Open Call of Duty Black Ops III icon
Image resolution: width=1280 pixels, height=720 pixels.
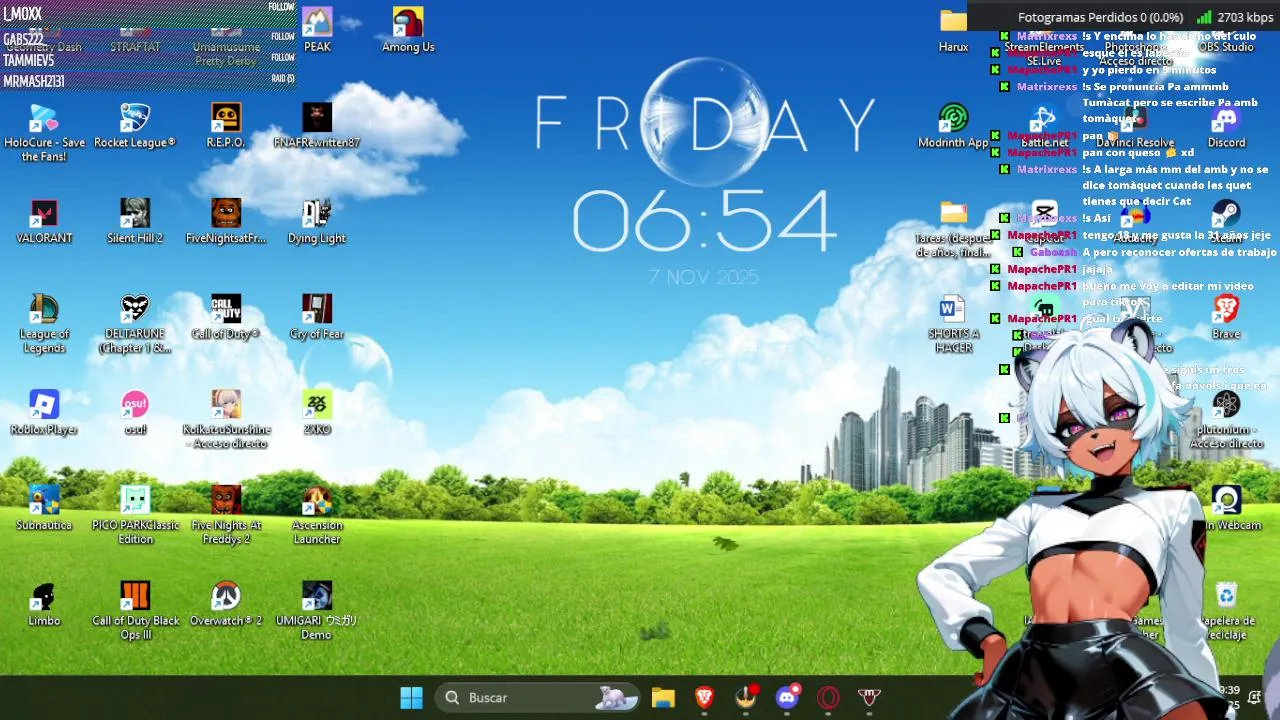[135, 612]
